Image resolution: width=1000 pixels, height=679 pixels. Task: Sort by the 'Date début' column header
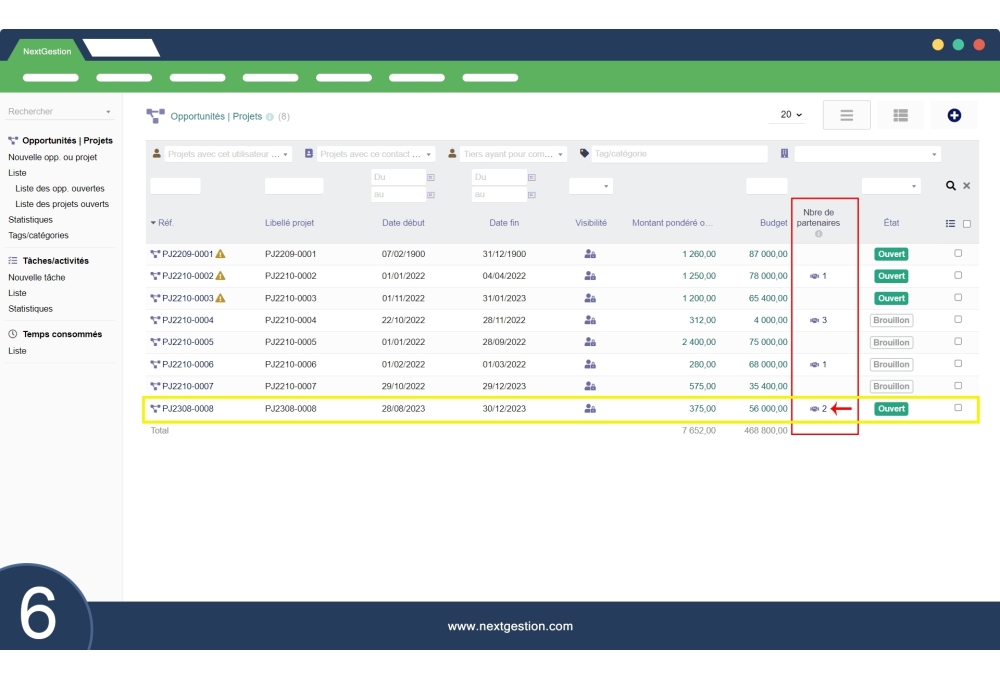coord(403,223)
